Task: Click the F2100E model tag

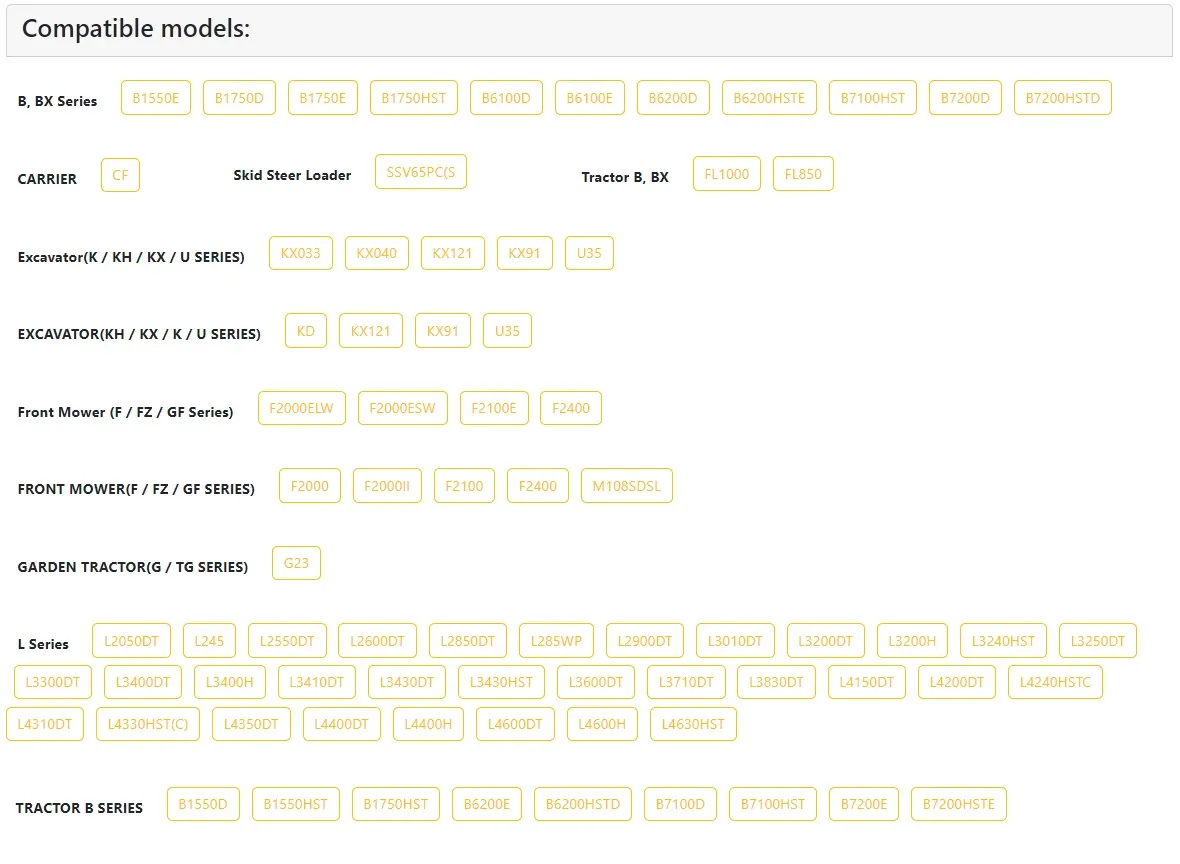Action: point(494,408)
